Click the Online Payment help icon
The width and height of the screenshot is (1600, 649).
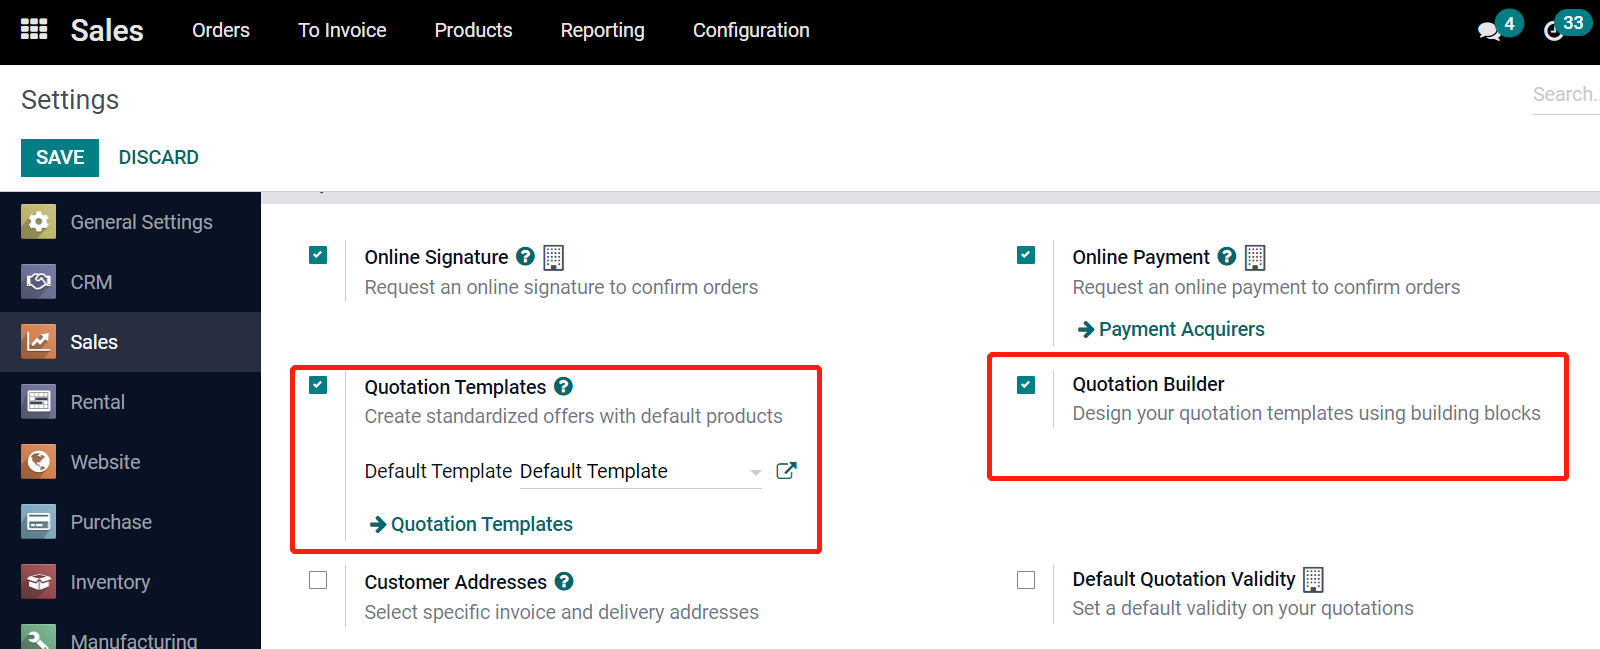tap(1226, 257)
